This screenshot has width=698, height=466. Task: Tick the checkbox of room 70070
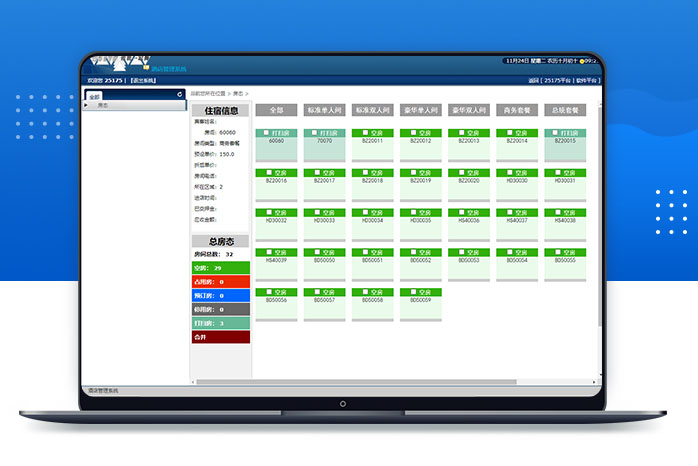[x=314, y=133]
